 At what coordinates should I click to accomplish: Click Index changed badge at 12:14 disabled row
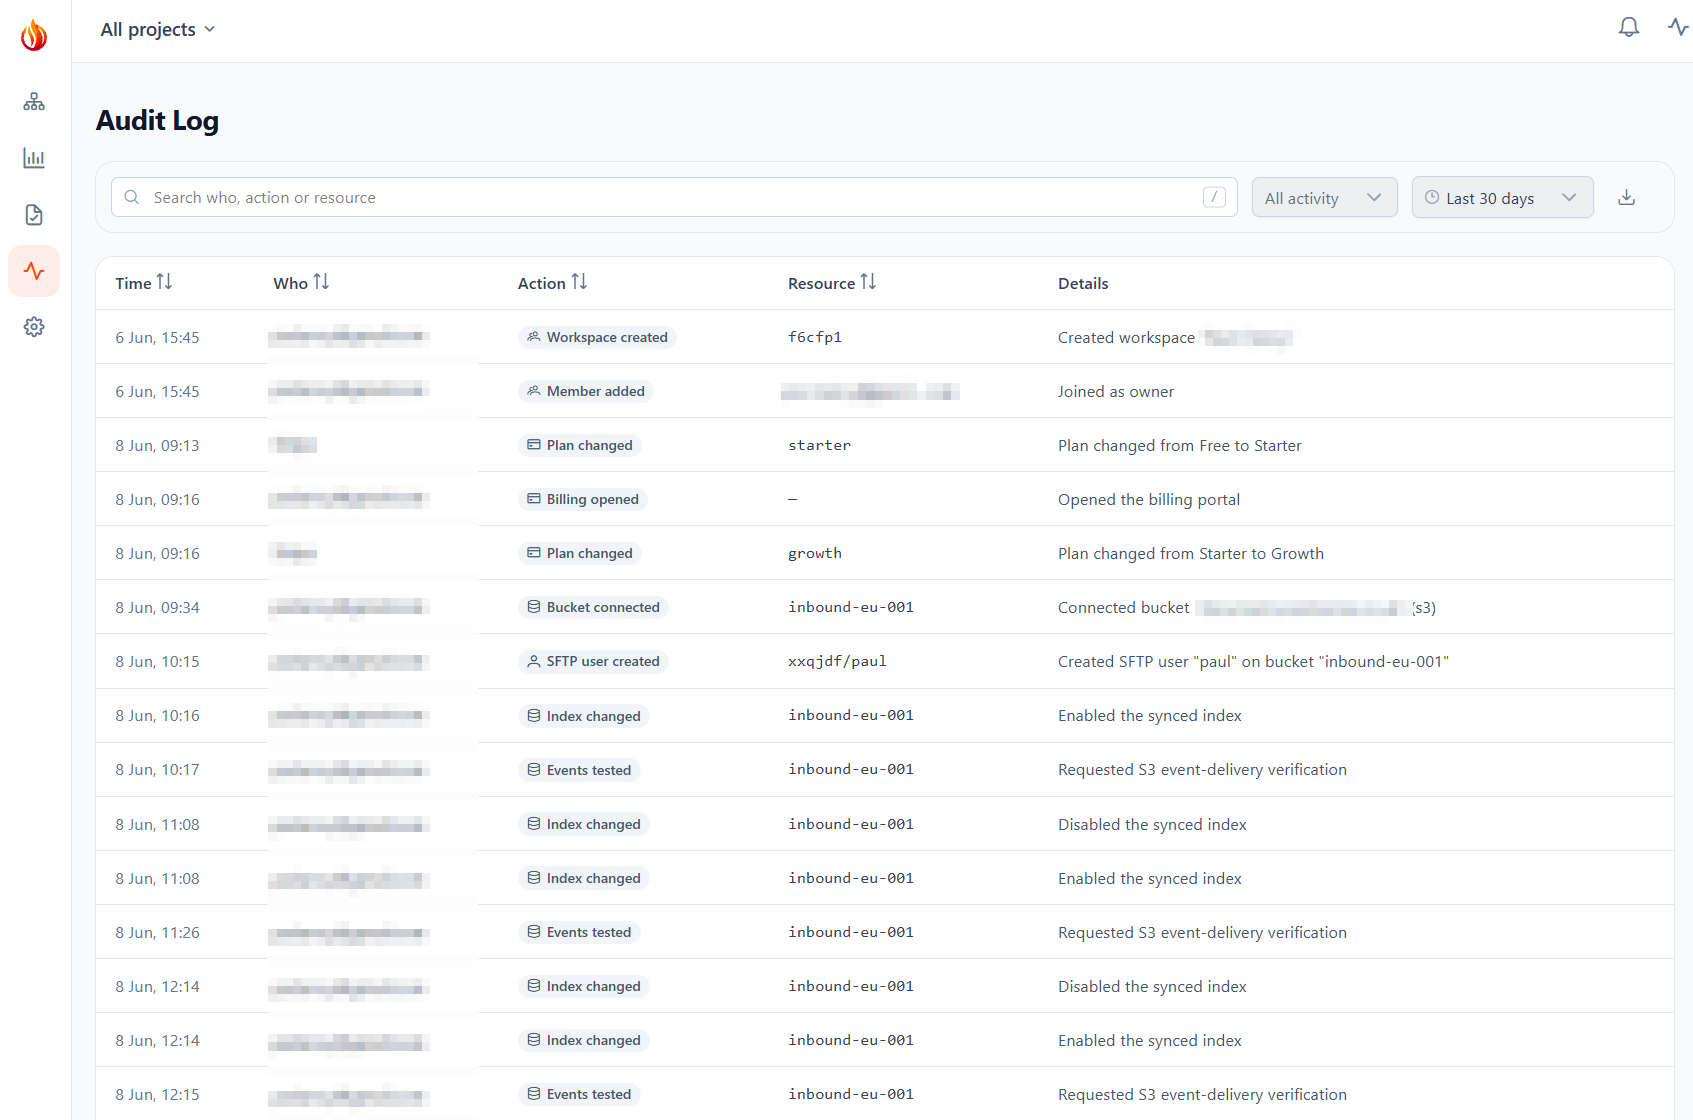pyautogui.click(x=584, y=986)
